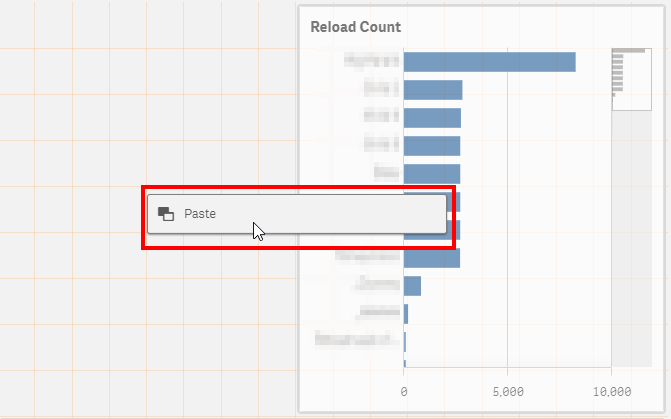Screen dimensions: 671x419
Task: Select the fourth bar from the top
Action: [x=432, y=146]
